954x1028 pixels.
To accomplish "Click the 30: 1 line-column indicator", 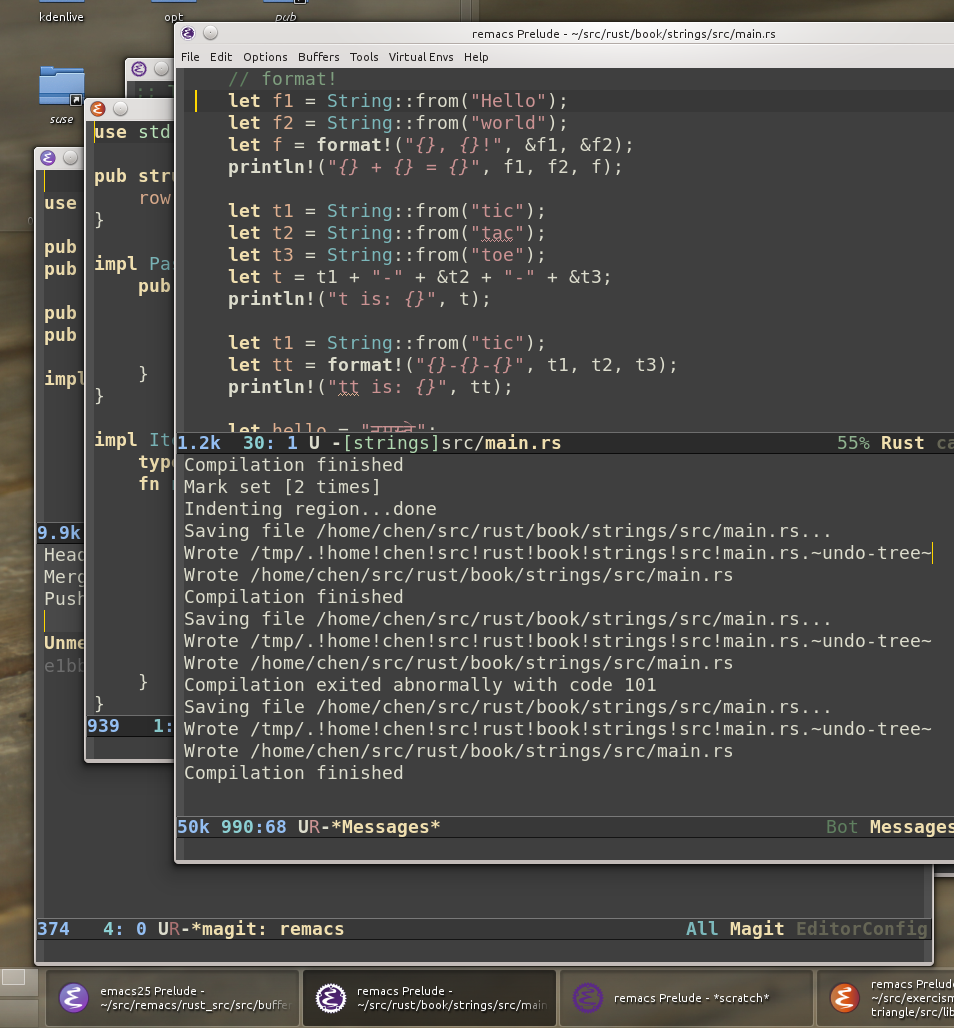I will [270, 443].
